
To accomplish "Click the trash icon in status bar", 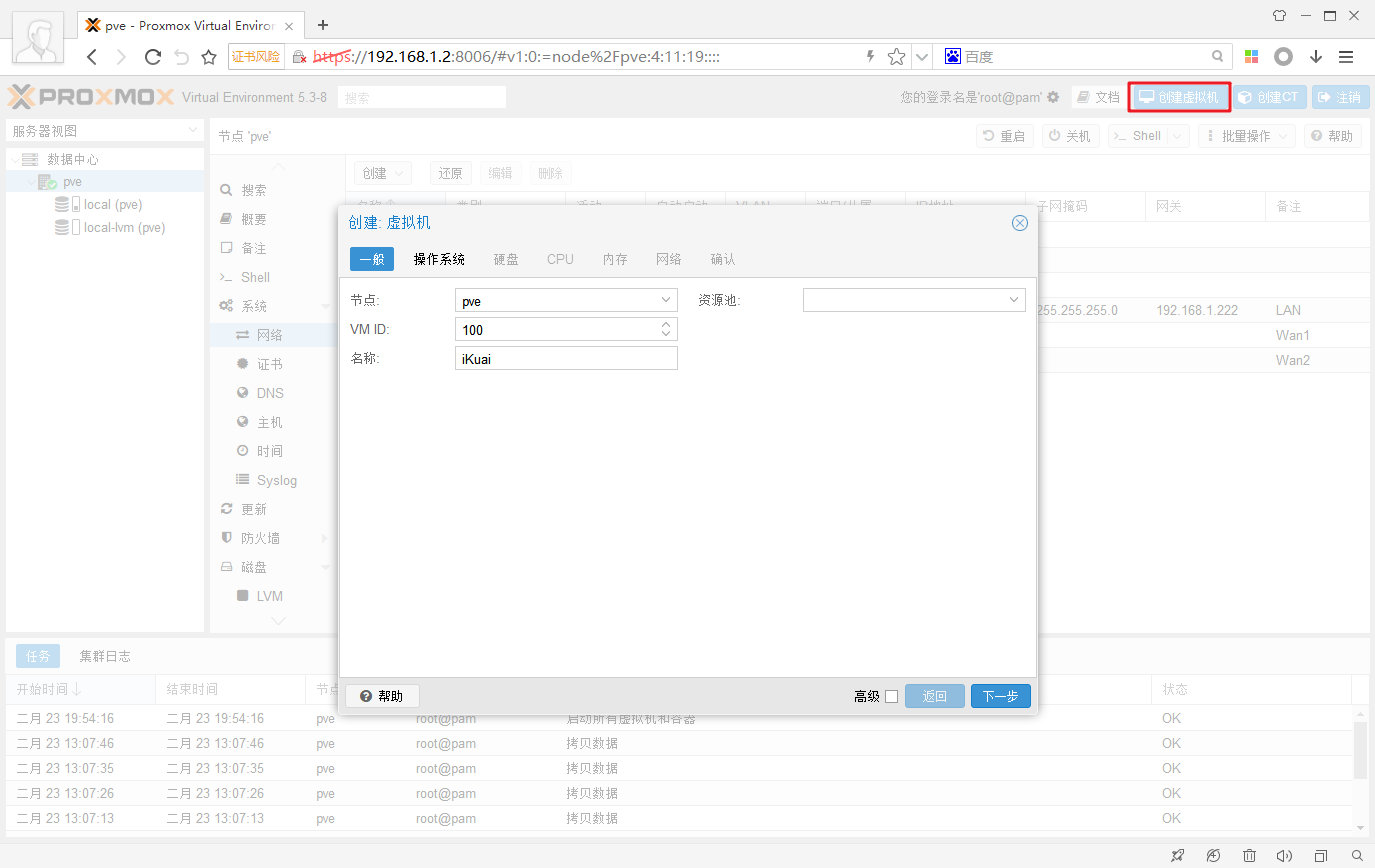I will click(x=1249, y=856).
